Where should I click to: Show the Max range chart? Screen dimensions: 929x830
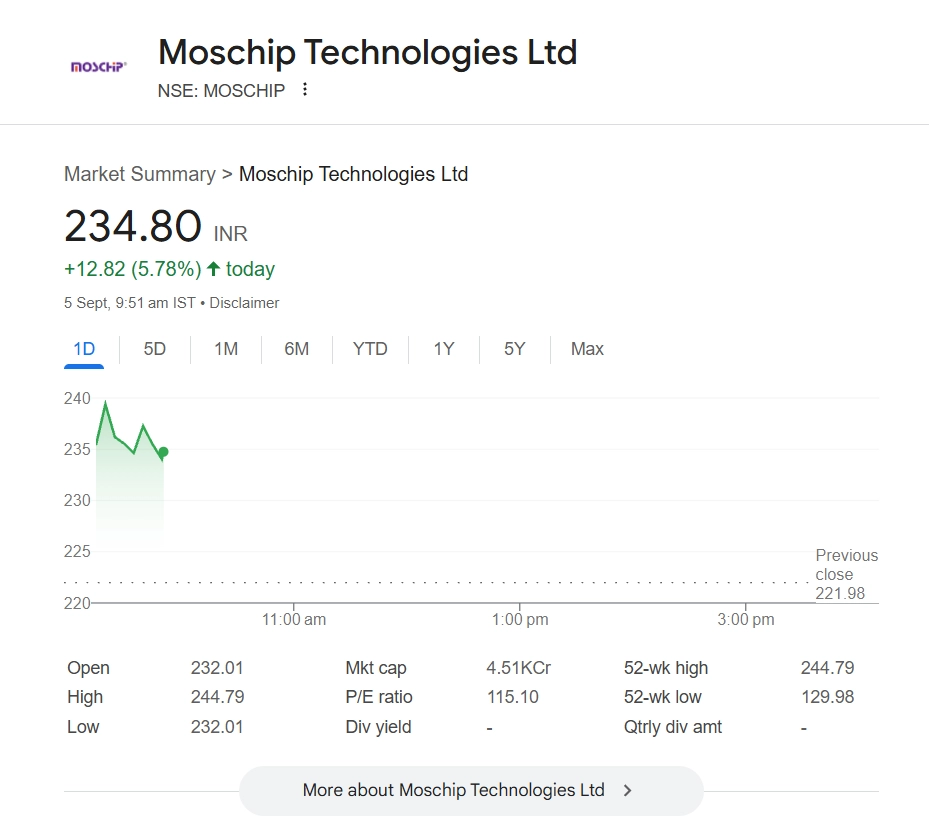587,349
